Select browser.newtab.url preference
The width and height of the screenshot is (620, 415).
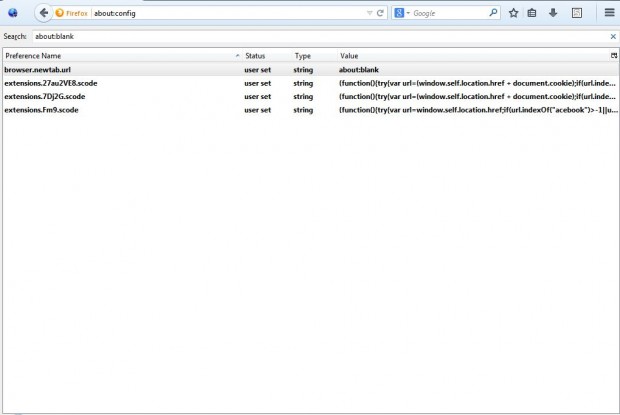click(x=311, y=70)
